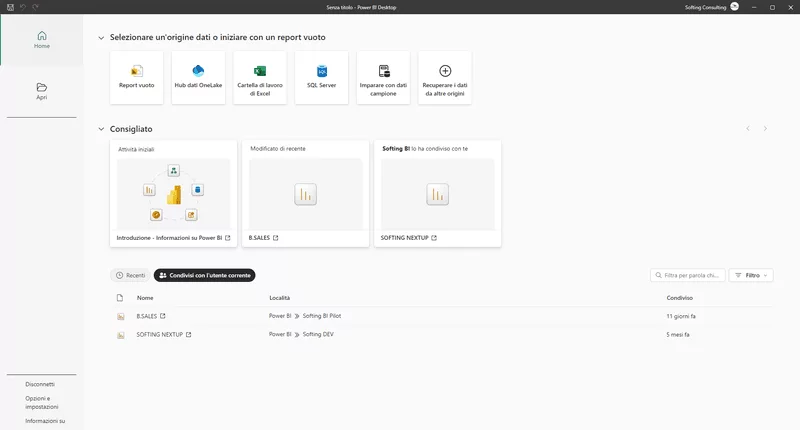800x430 pixels.
Task: Open the Hub dati OneLake source
Action: 198,78
